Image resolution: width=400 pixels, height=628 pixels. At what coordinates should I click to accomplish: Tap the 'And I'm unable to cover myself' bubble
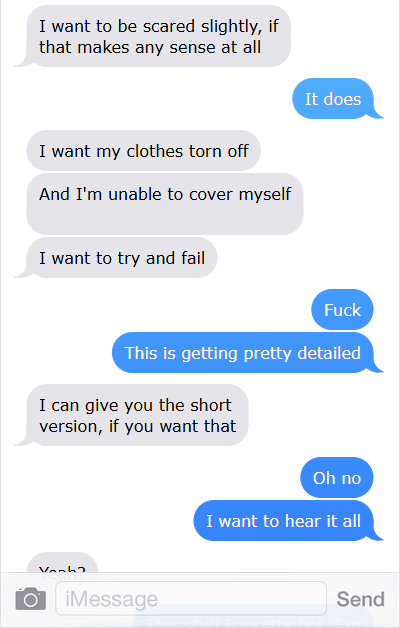pyautogui.click(x=165, y=204)
